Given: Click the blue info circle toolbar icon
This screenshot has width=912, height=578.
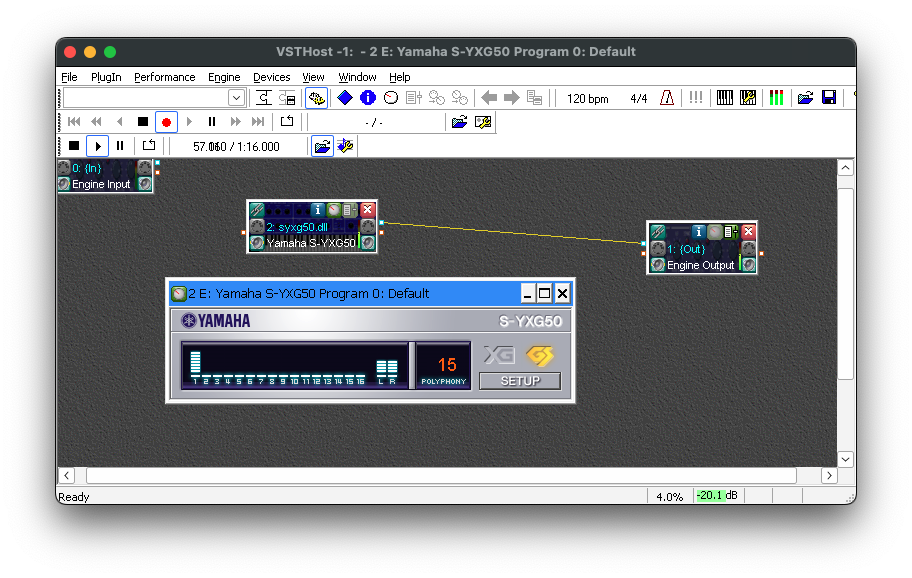Looking at the screenshot, I should click(368, 98).
